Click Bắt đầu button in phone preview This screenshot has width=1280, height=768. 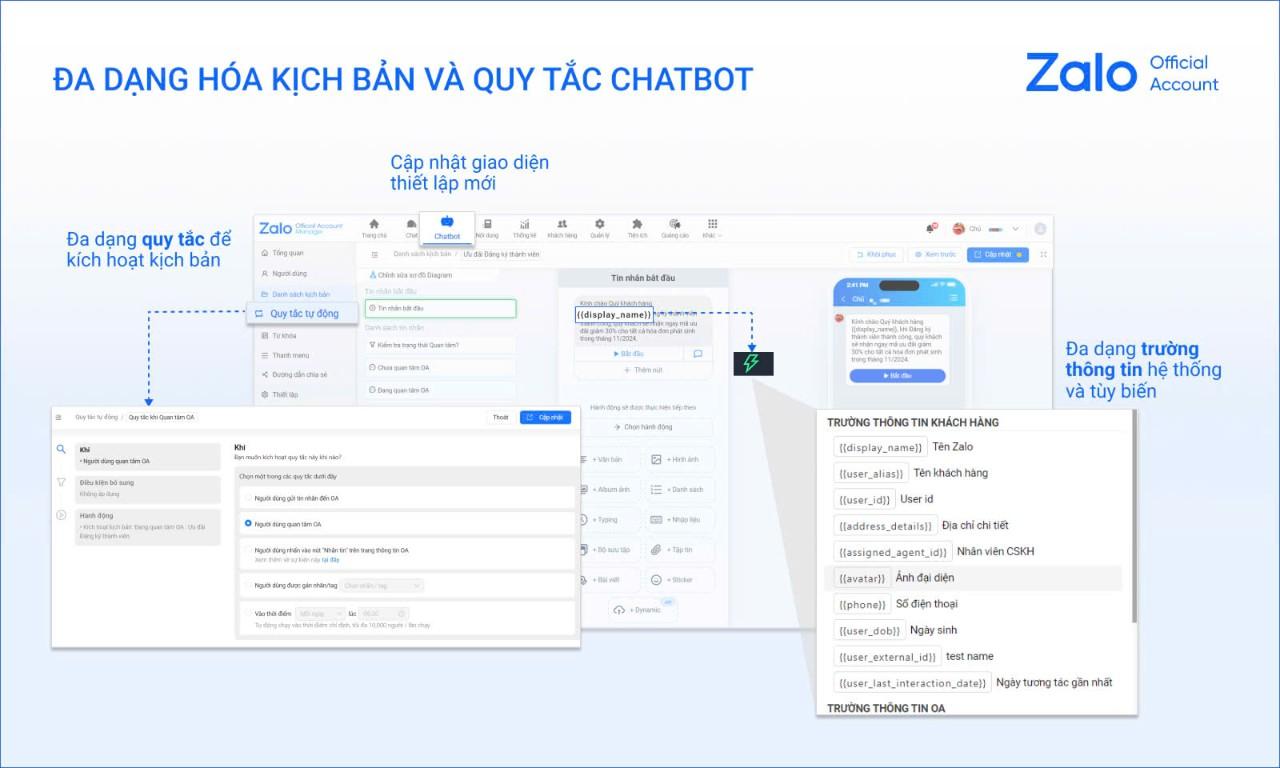(x=897, y=376)
